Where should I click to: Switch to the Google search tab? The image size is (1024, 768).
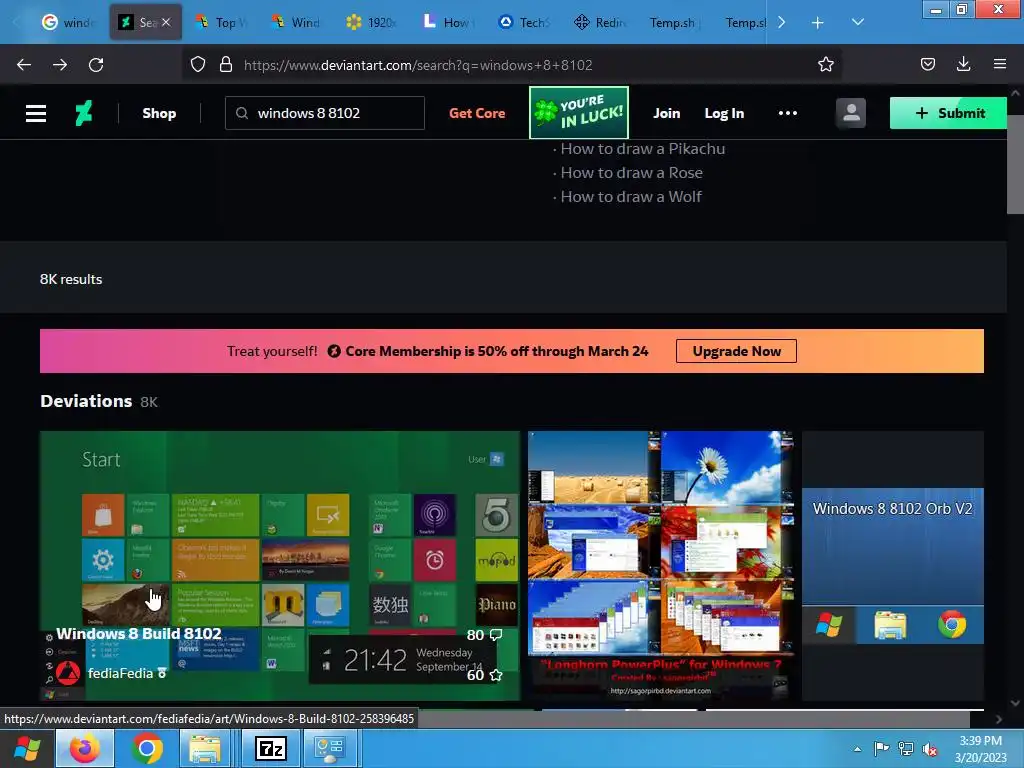67,22
